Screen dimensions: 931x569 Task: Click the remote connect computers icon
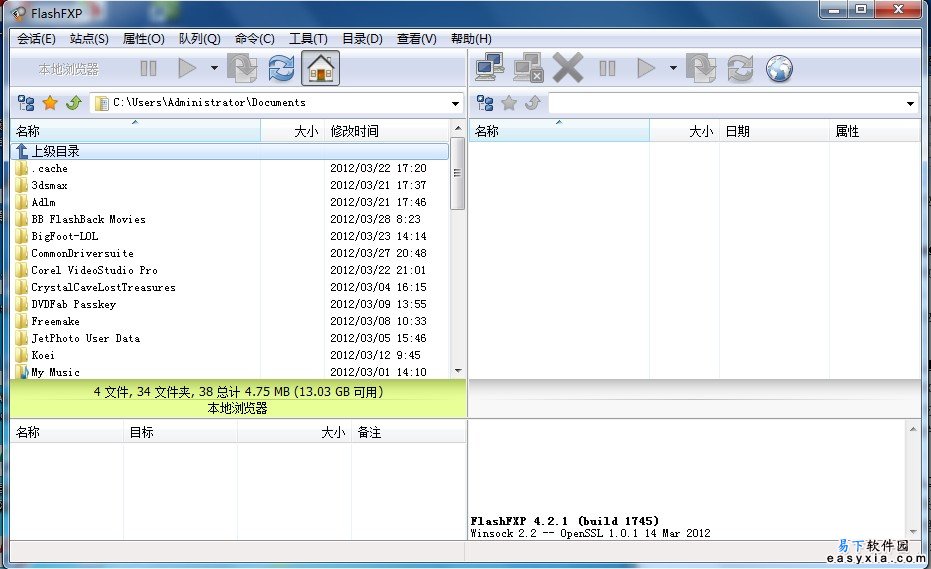(x=490, y=68)
